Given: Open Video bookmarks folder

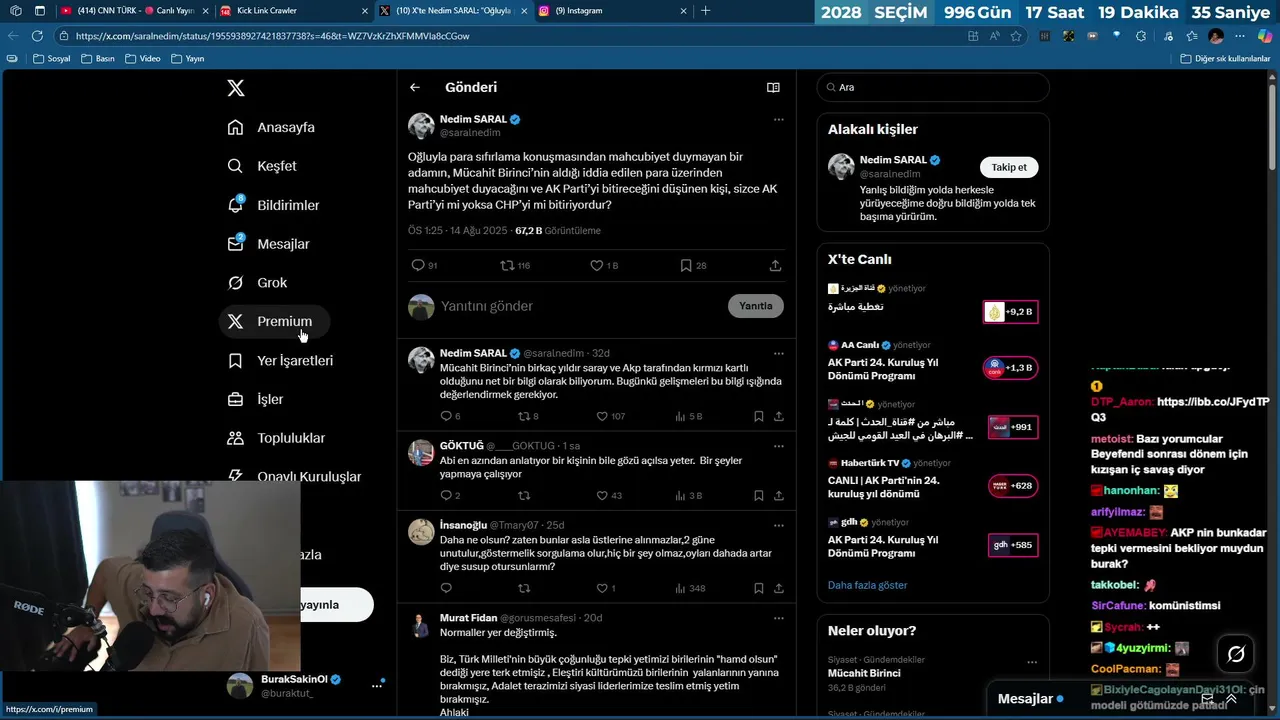Looking at the screenshot, I should [x=143, y=58].
